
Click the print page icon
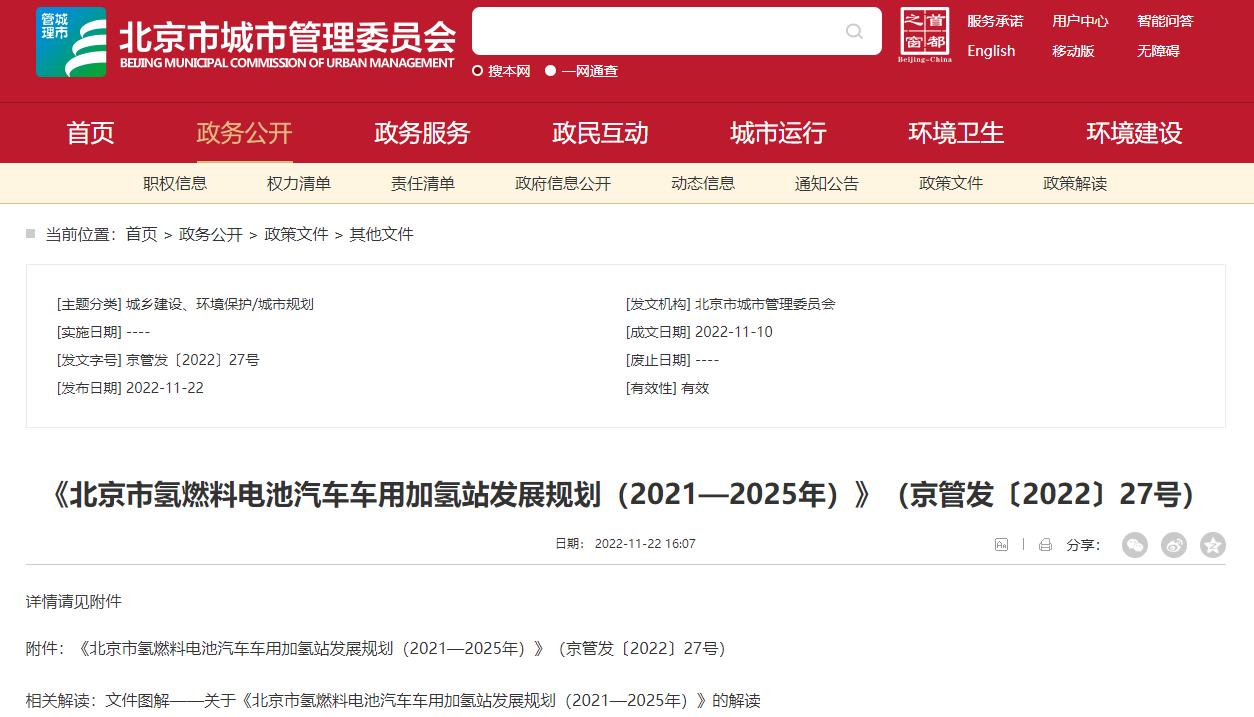[1045, 545]
